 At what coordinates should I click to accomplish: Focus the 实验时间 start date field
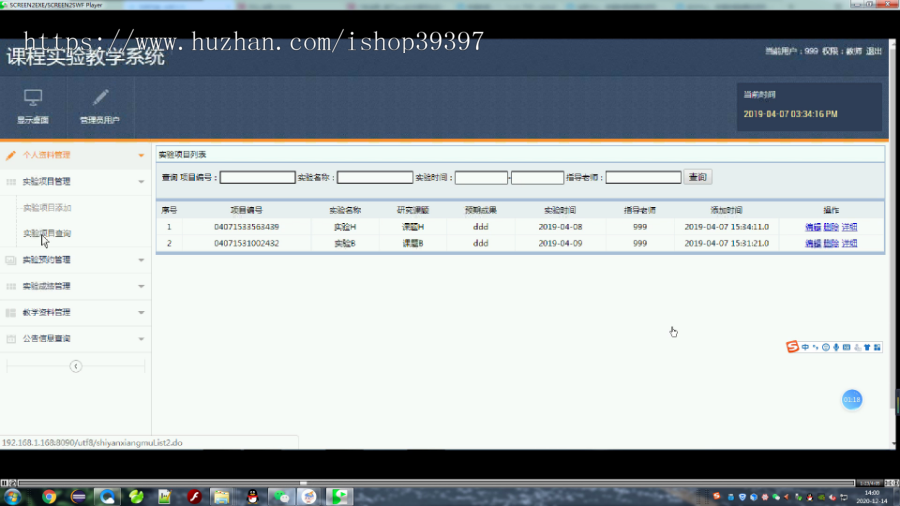click(x=482, y=177)
